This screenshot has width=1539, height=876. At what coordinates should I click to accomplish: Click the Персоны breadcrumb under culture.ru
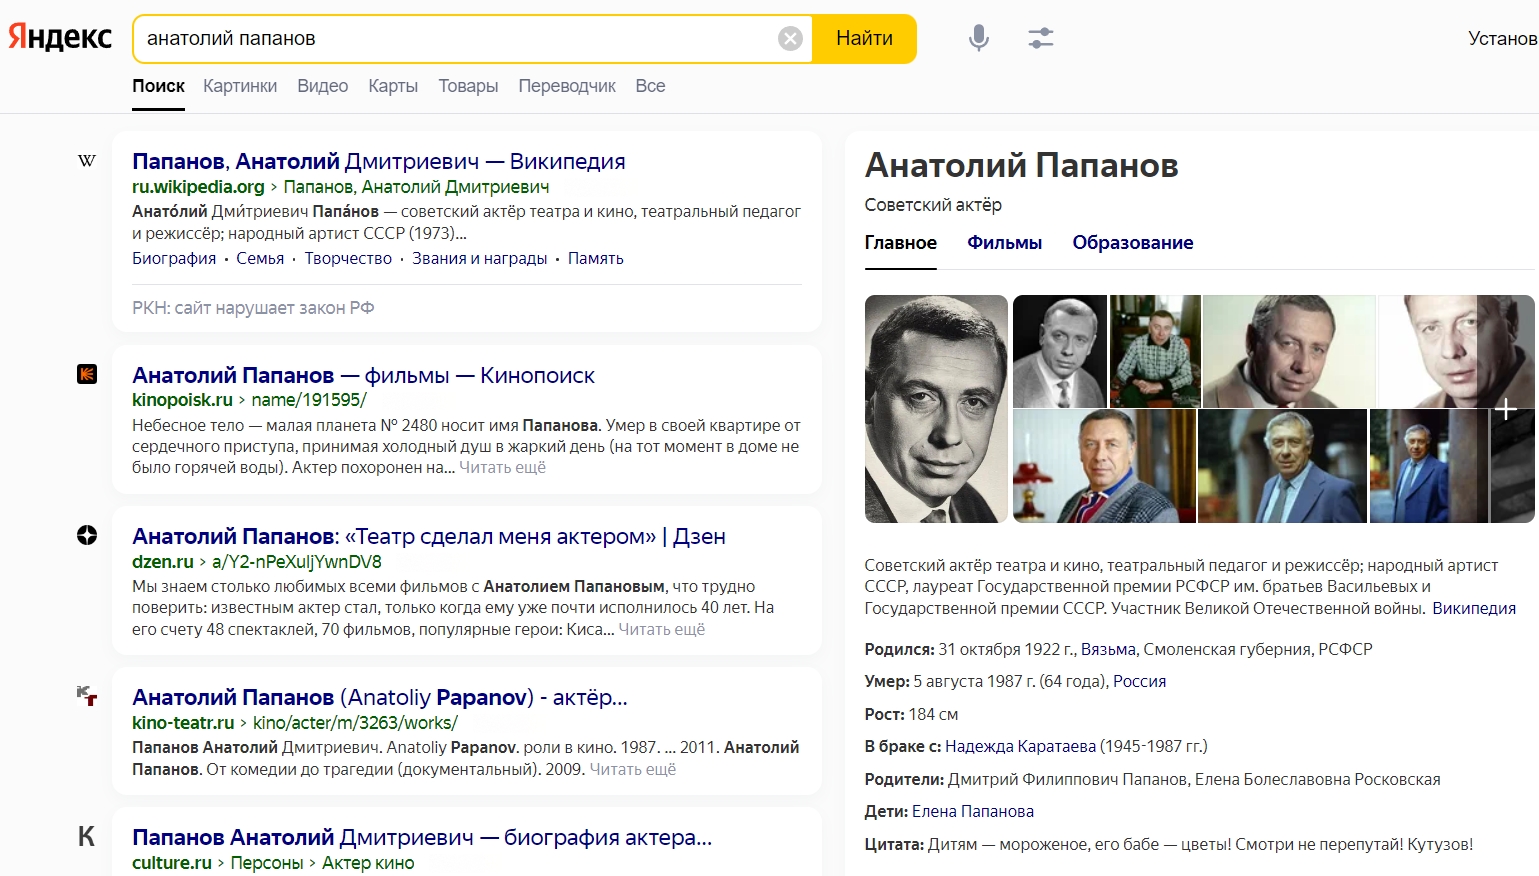click(266, 863)
